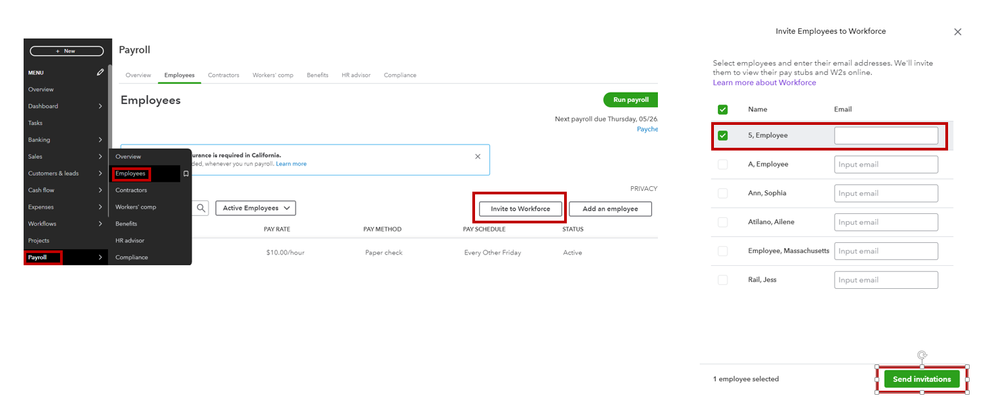The width and height of the screenshot is (998, 411).
Task: Select Overview in the left menu
Action: coord(41,90)
